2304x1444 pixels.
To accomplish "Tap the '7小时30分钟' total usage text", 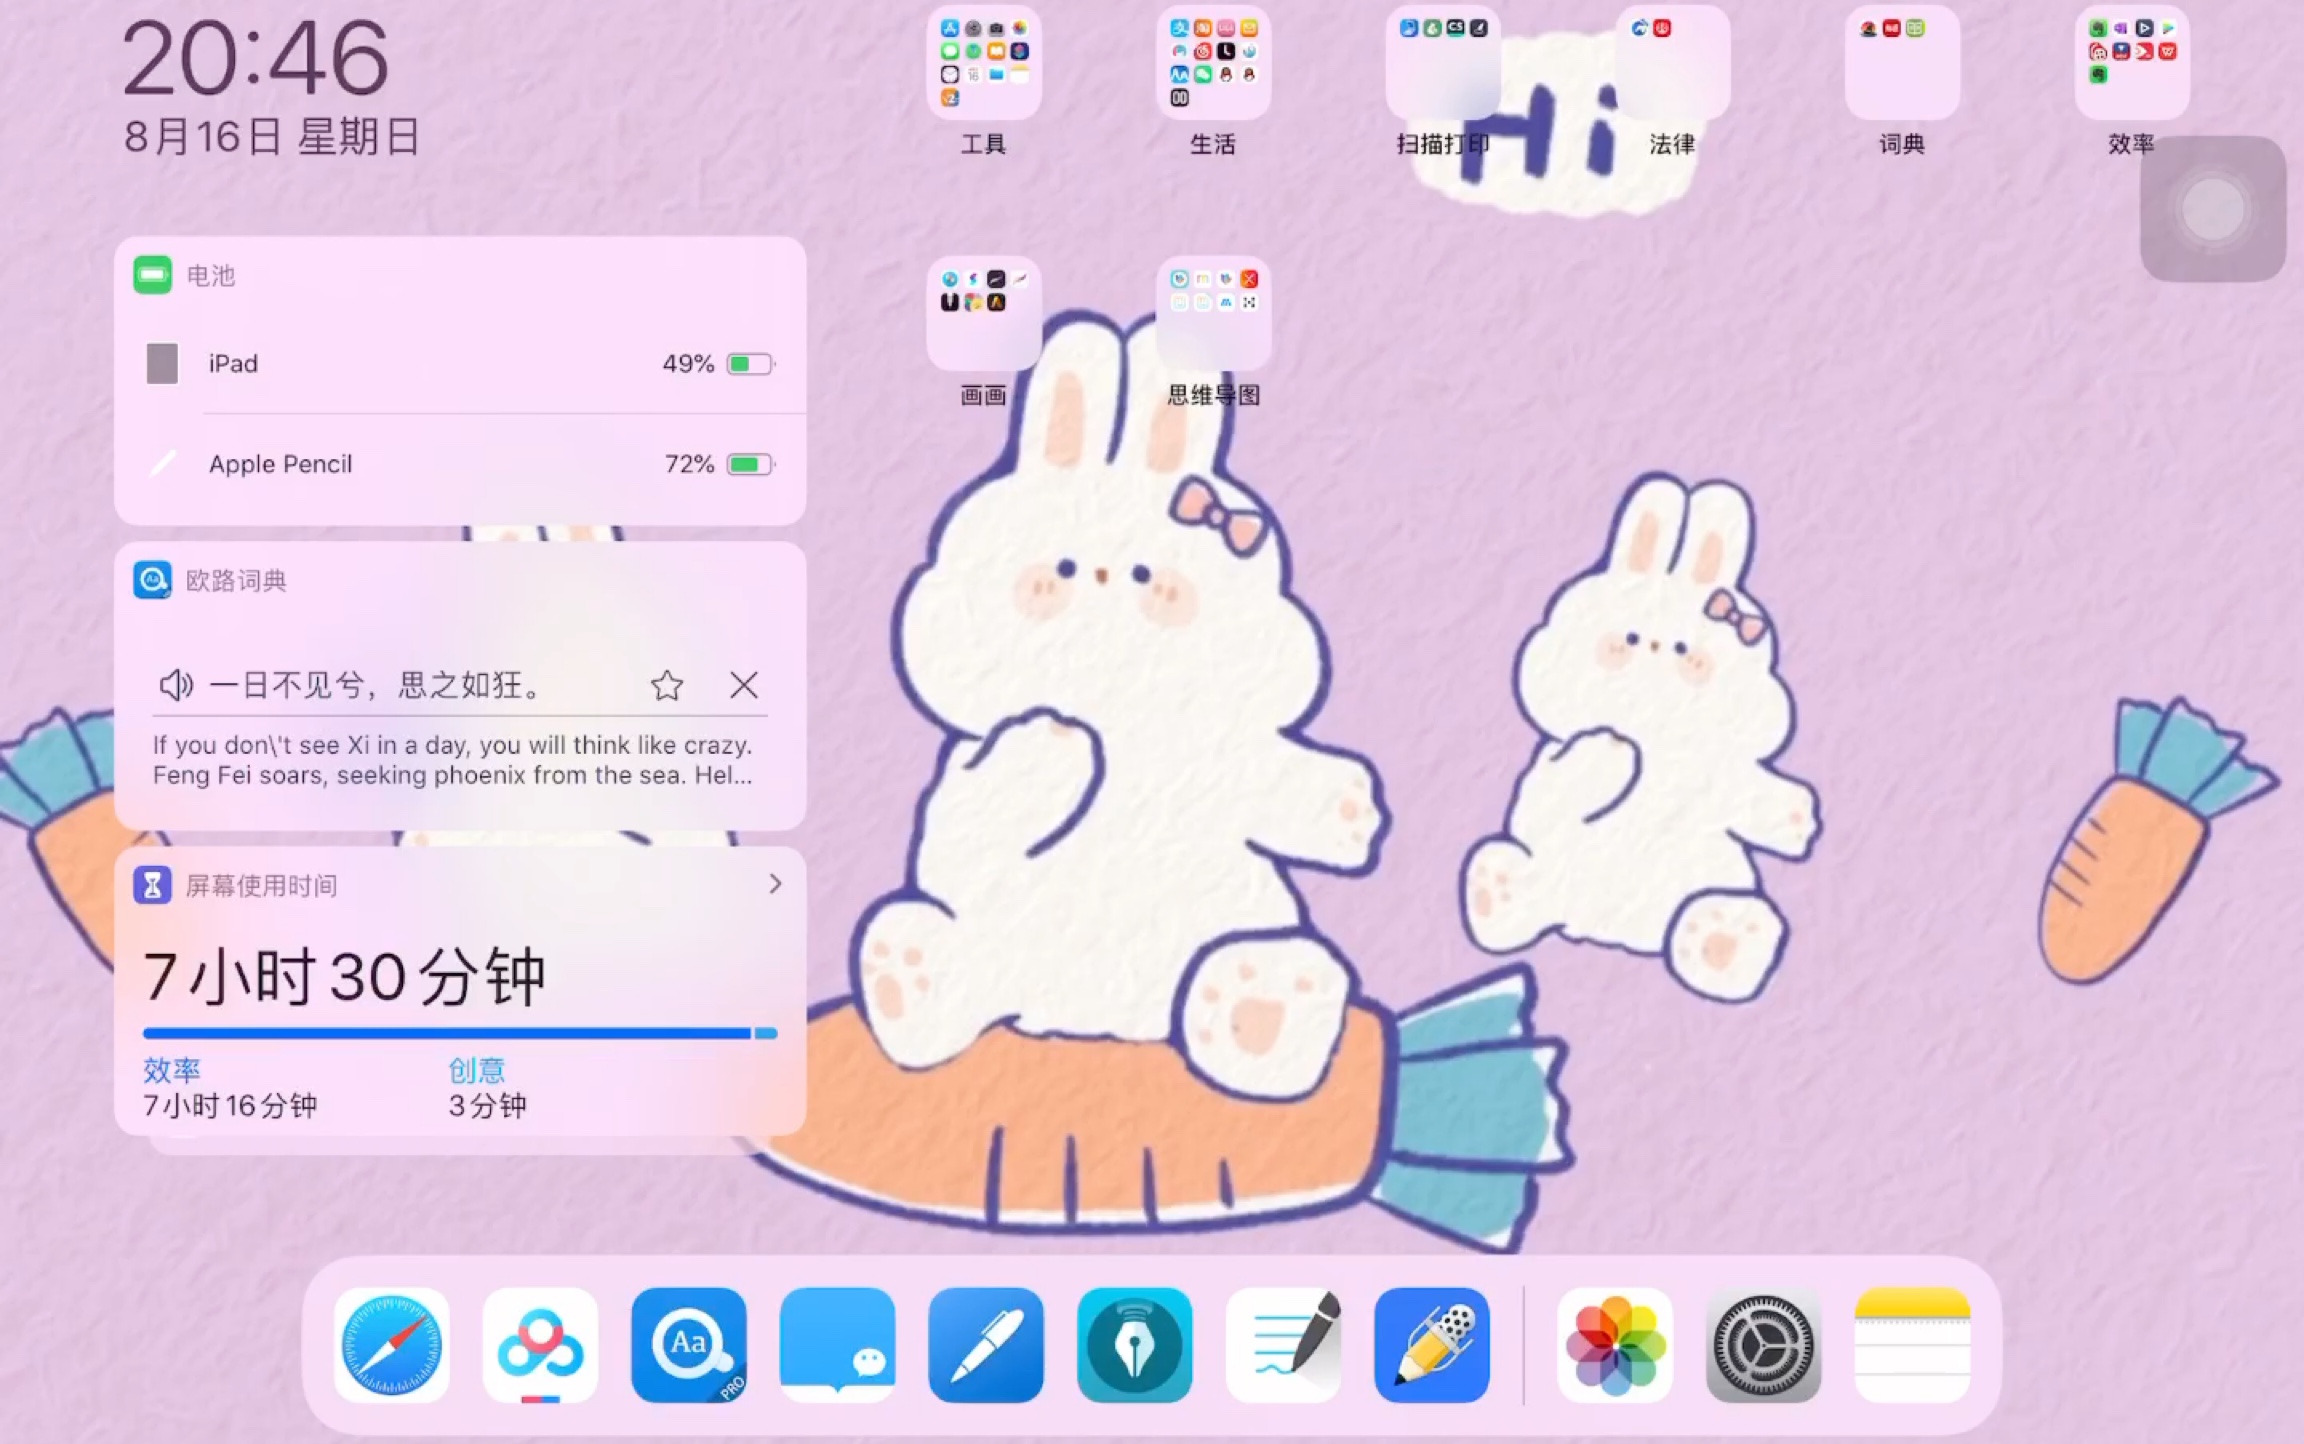I will [x=345, y=977].
